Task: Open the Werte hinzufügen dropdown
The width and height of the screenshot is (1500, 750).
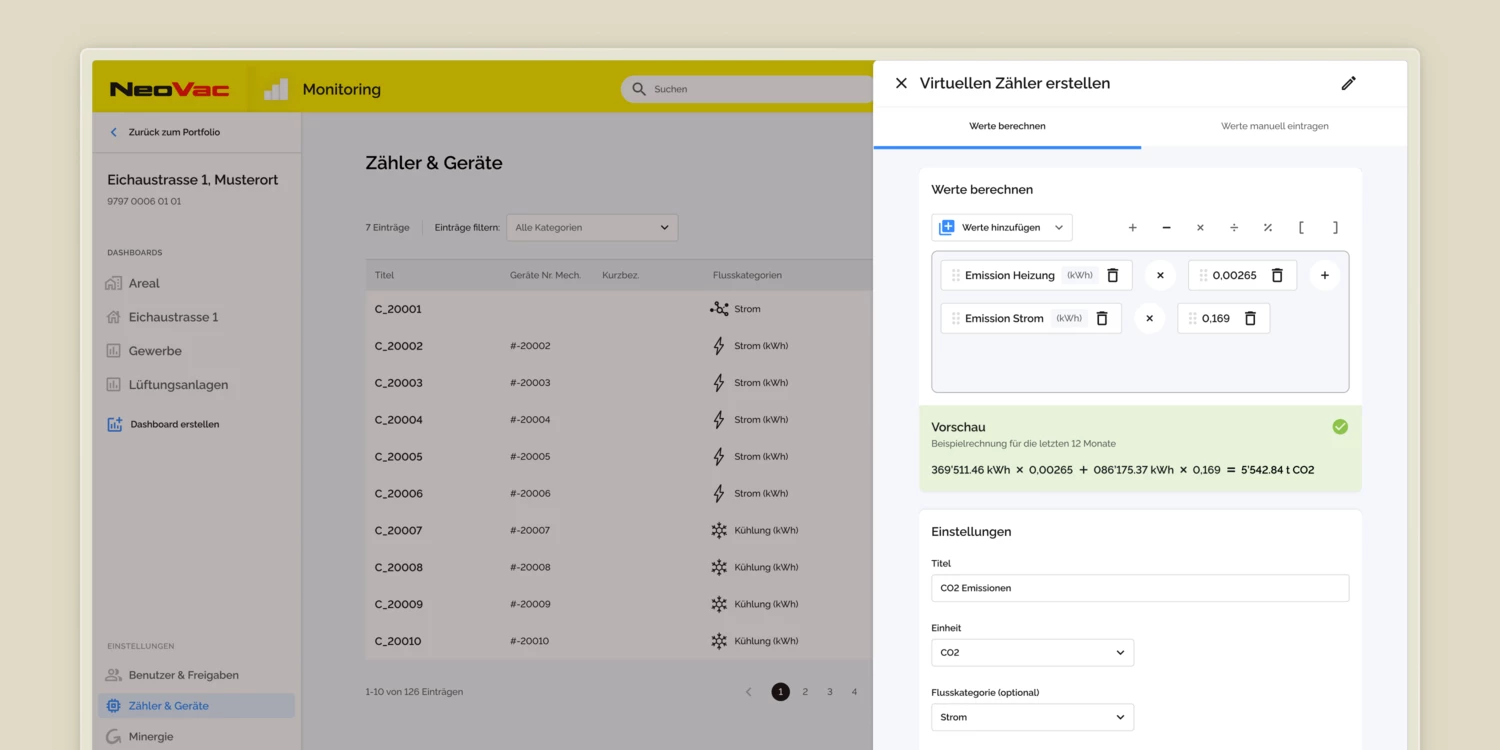Action: (1002, 228)
